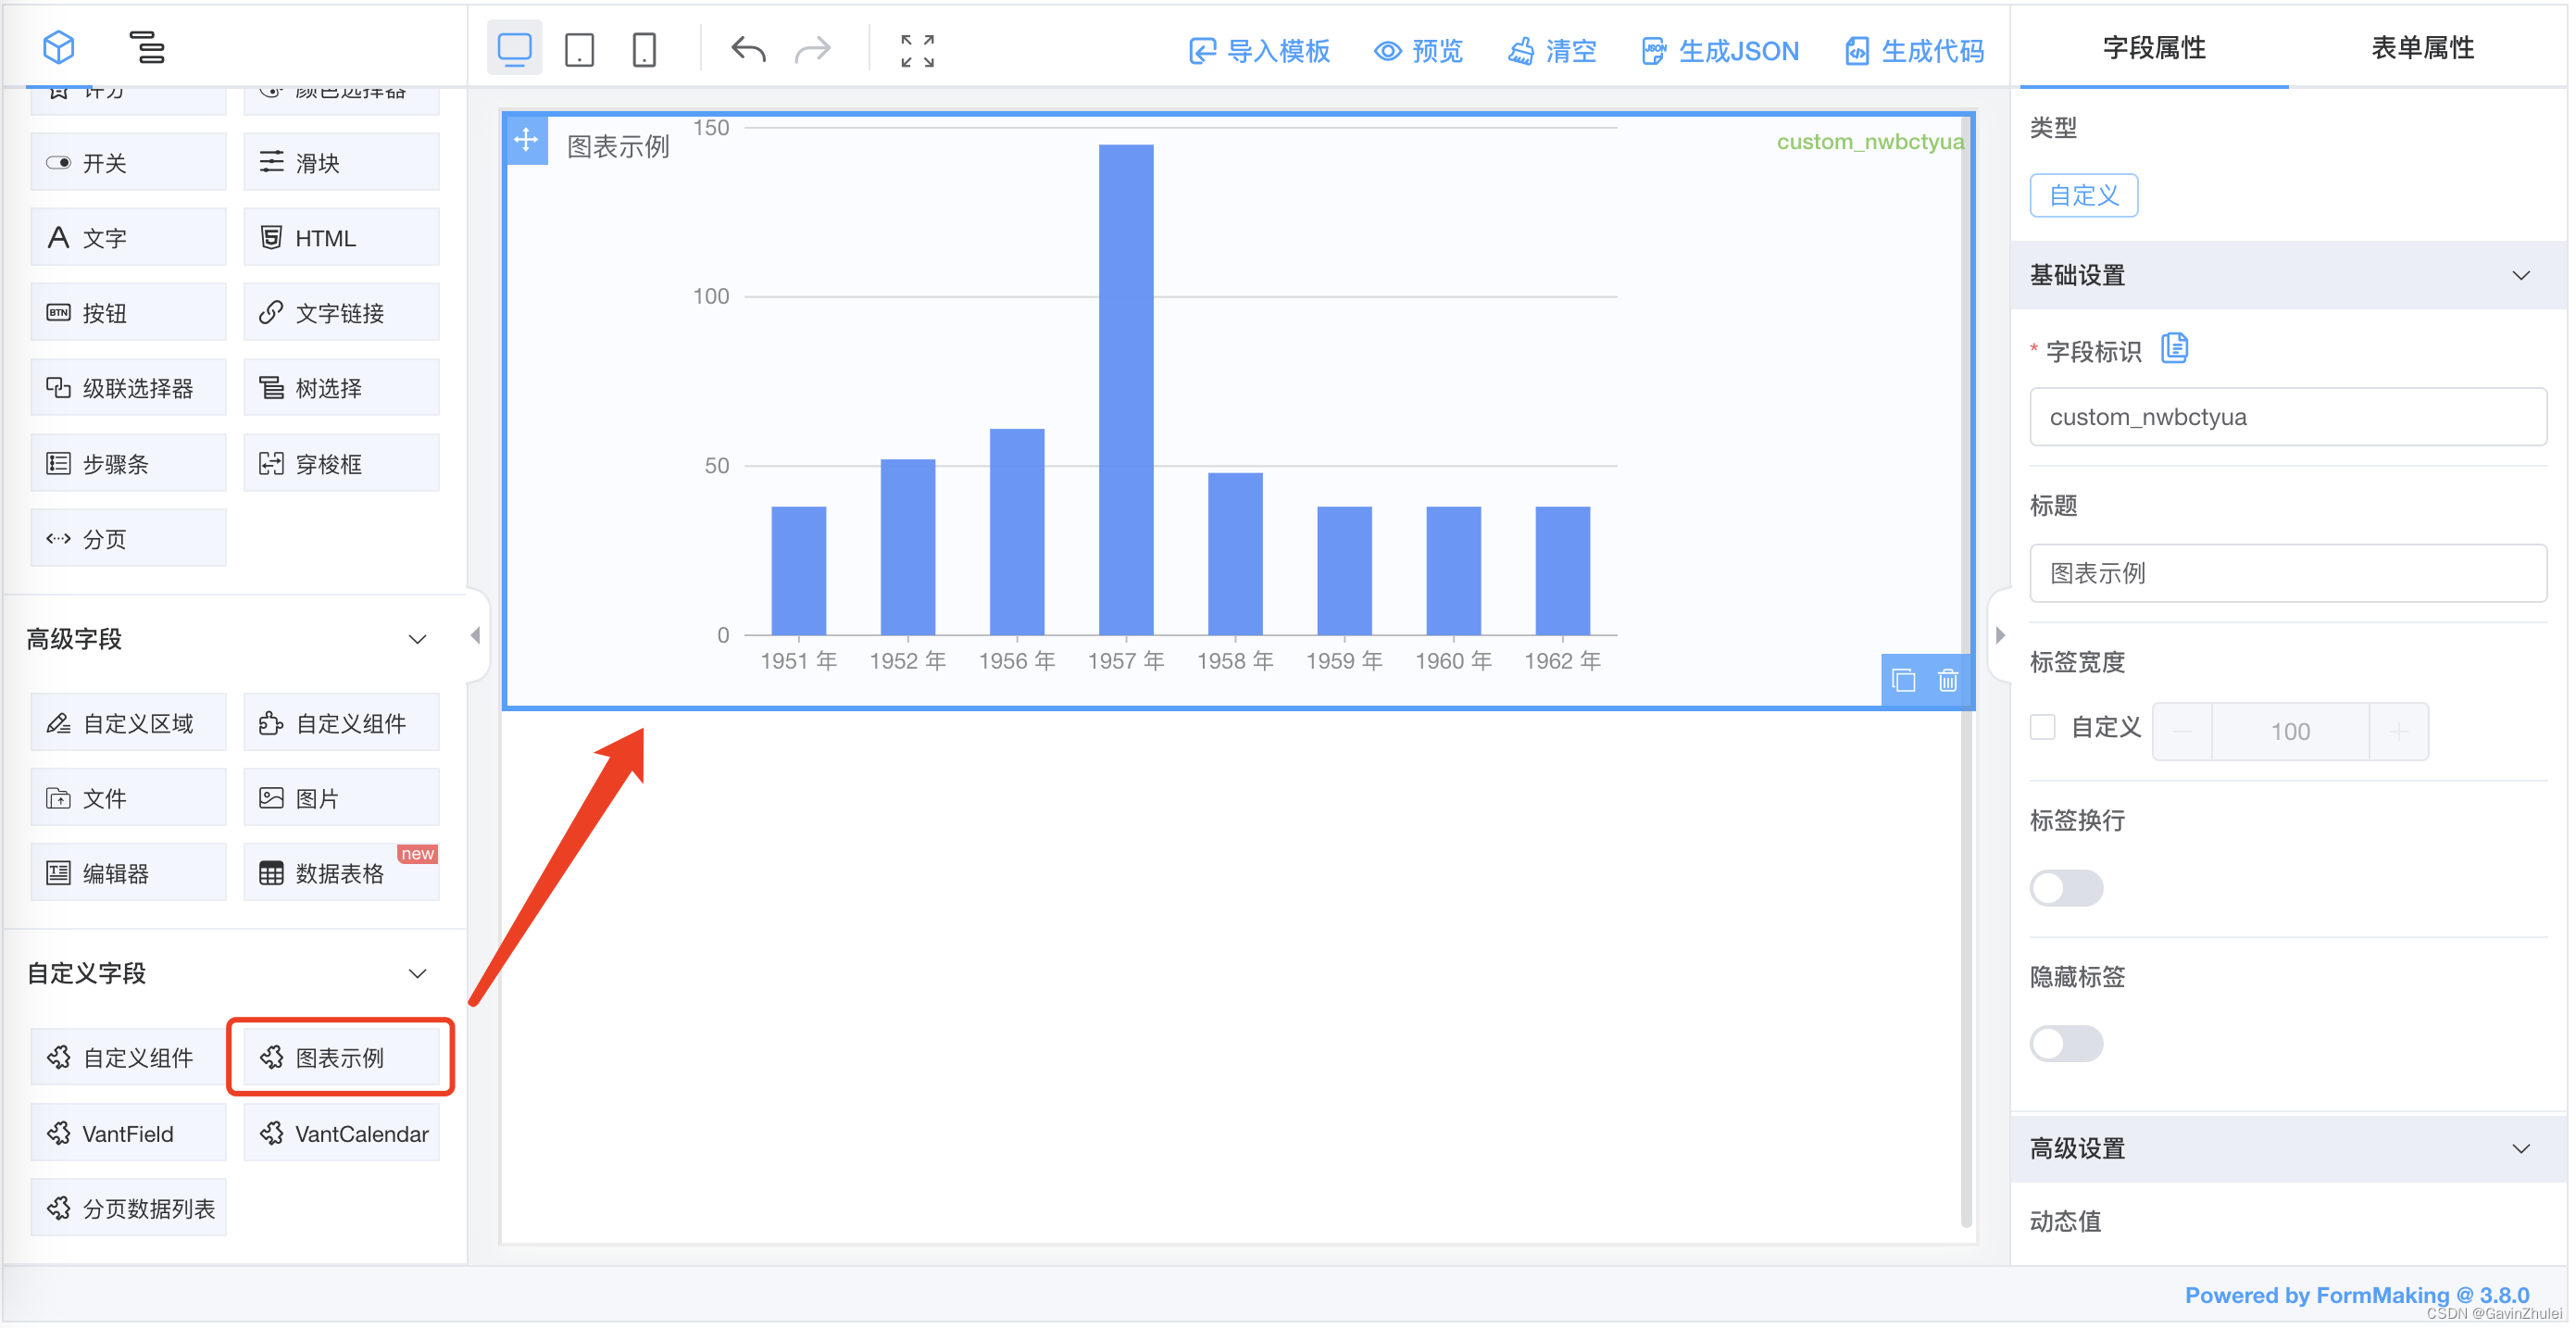
Task: Switch to 字段属性 tab
Action: pyautogui.click(x=2154, y=47)
